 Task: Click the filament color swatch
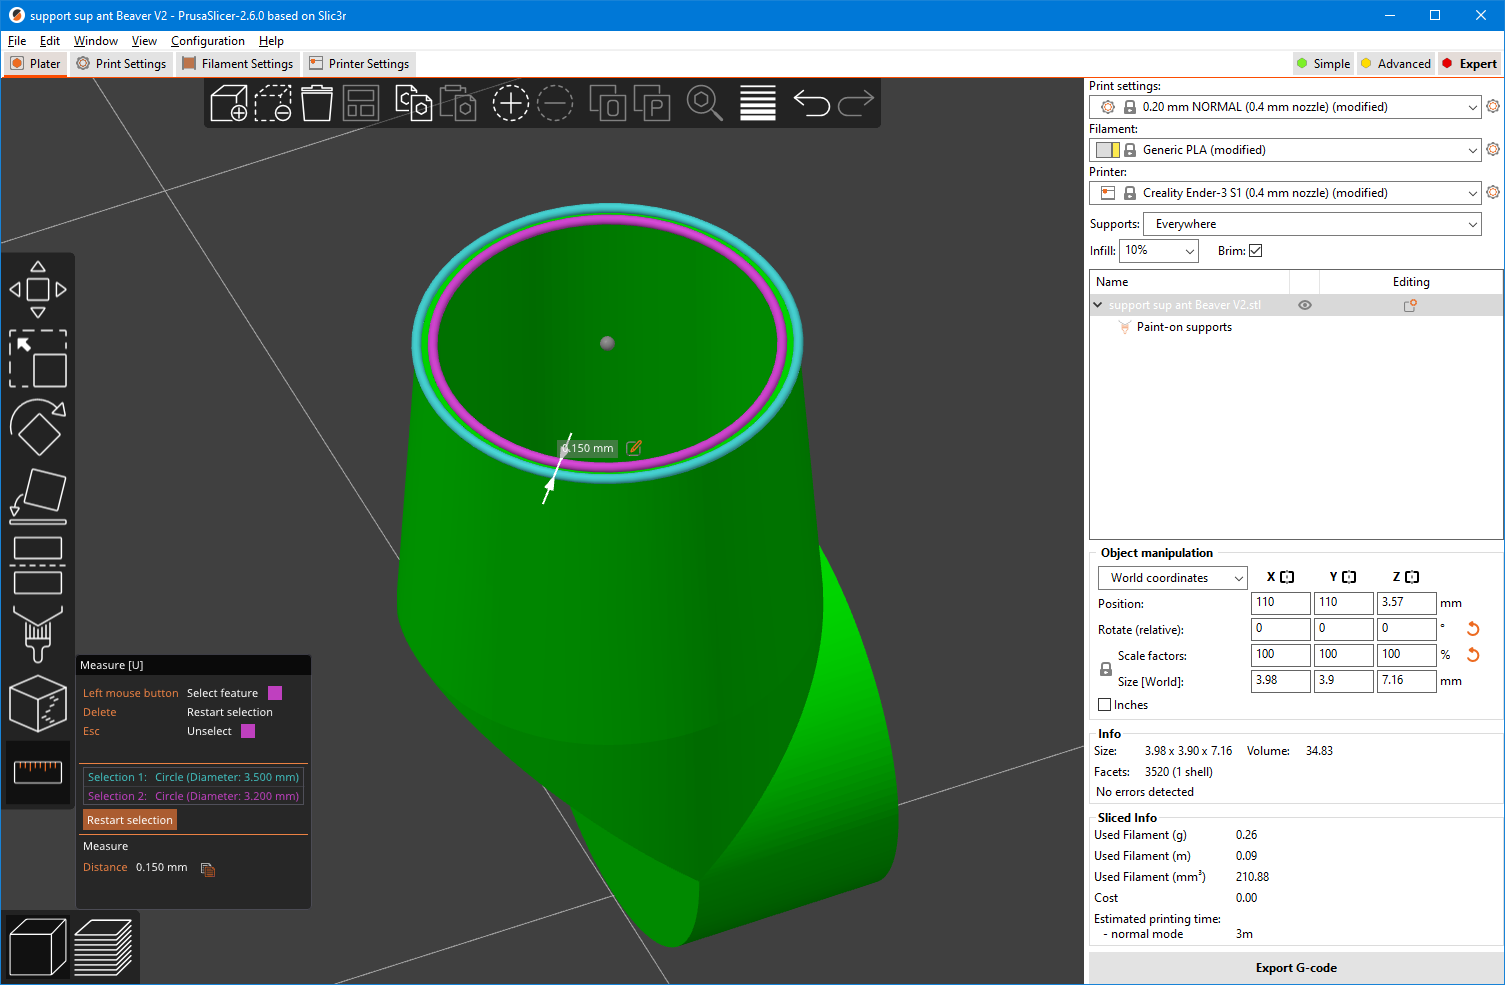(1108, 150)
